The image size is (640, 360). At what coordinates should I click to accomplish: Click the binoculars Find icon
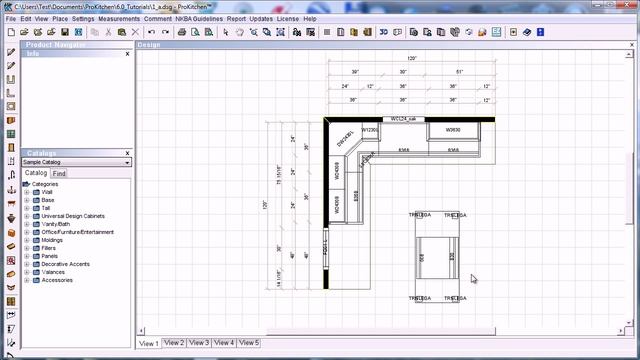(x=297, y=32)
